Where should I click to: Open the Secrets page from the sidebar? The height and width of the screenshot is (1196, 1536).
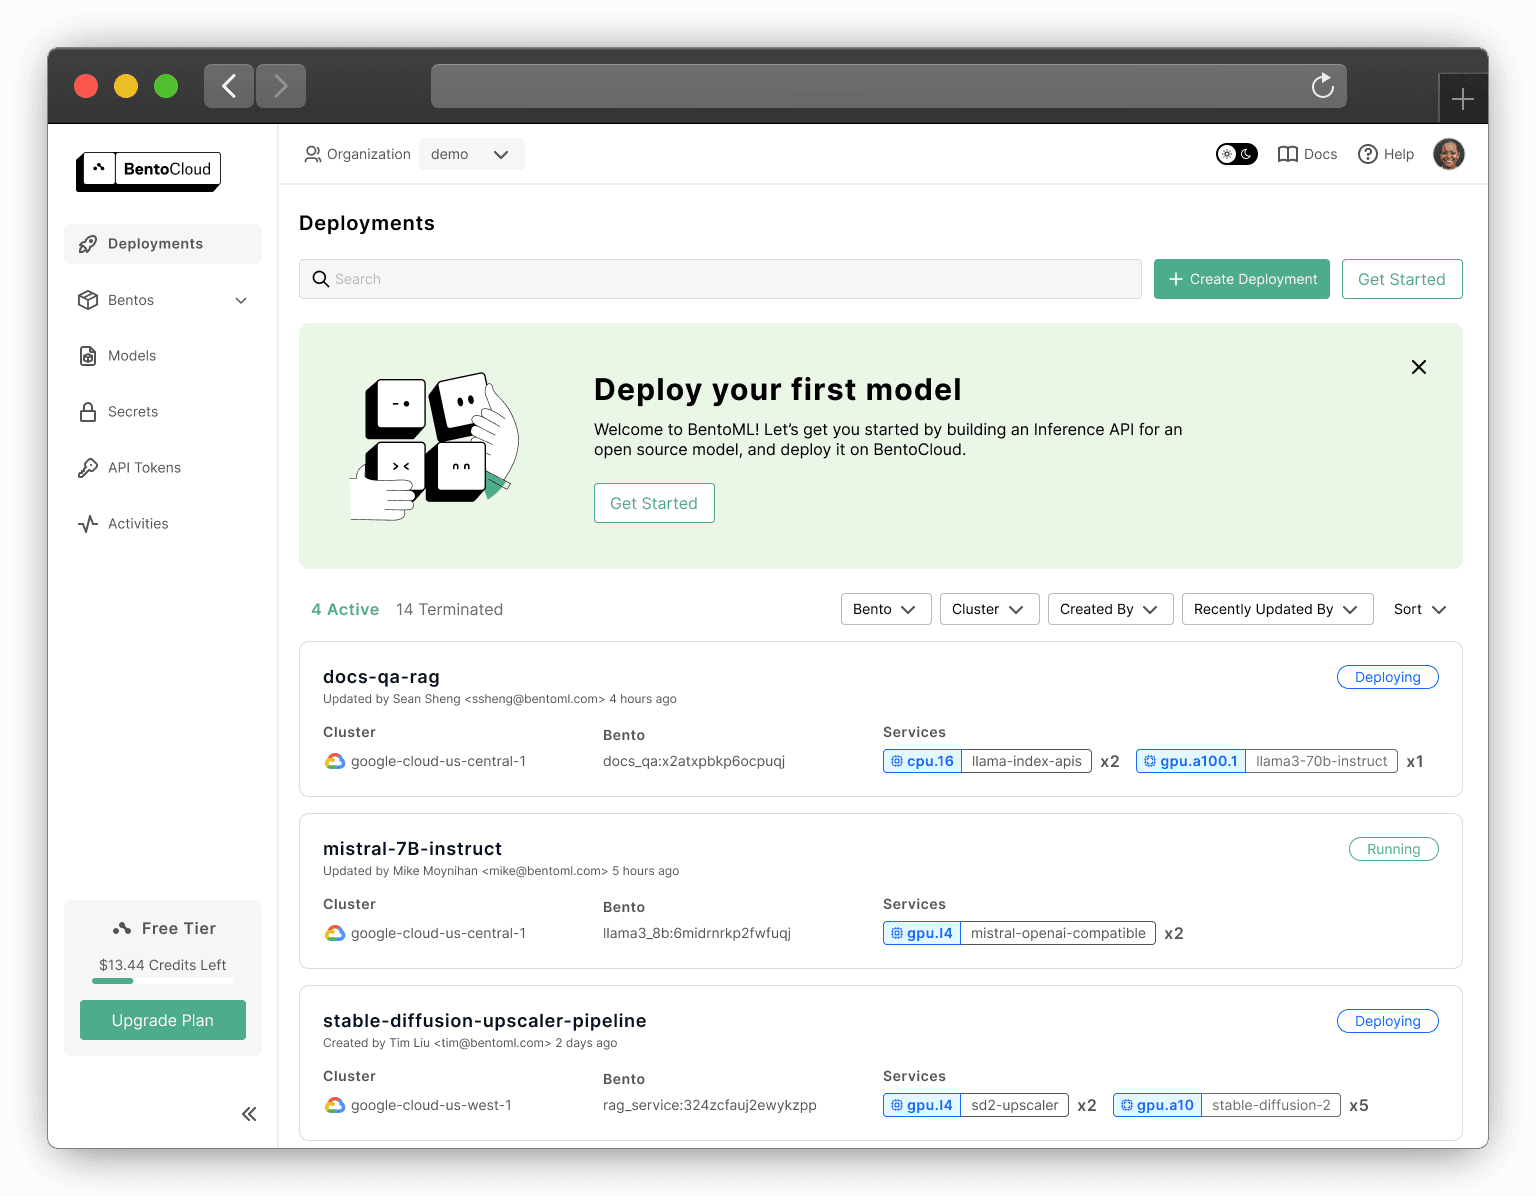click(132, 411)
